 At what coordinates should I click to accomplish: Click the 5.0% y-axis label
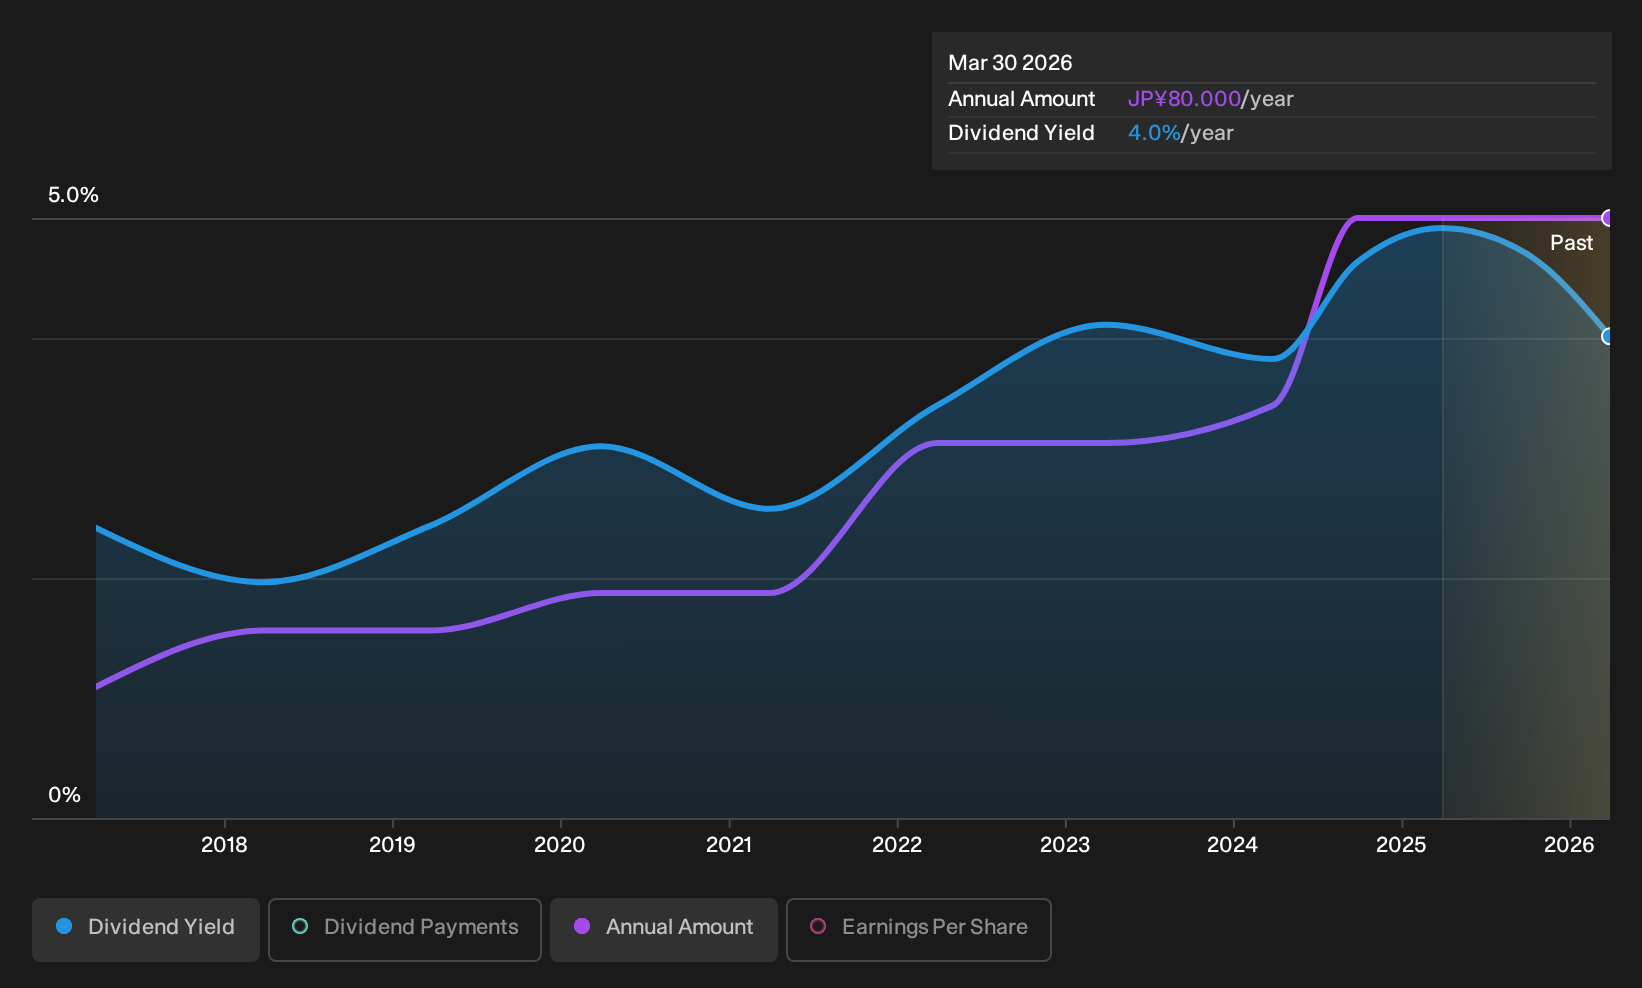point(73,195)
